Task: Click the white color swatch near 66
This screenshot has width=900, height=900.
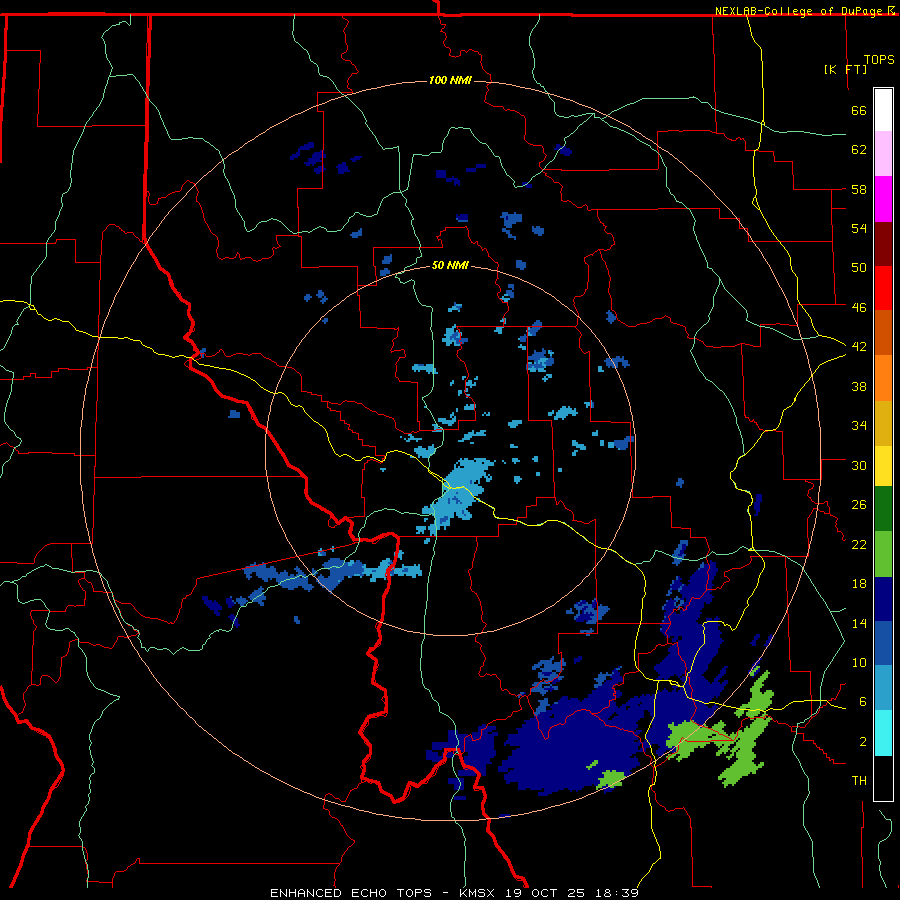Action: tap(883, 110)
